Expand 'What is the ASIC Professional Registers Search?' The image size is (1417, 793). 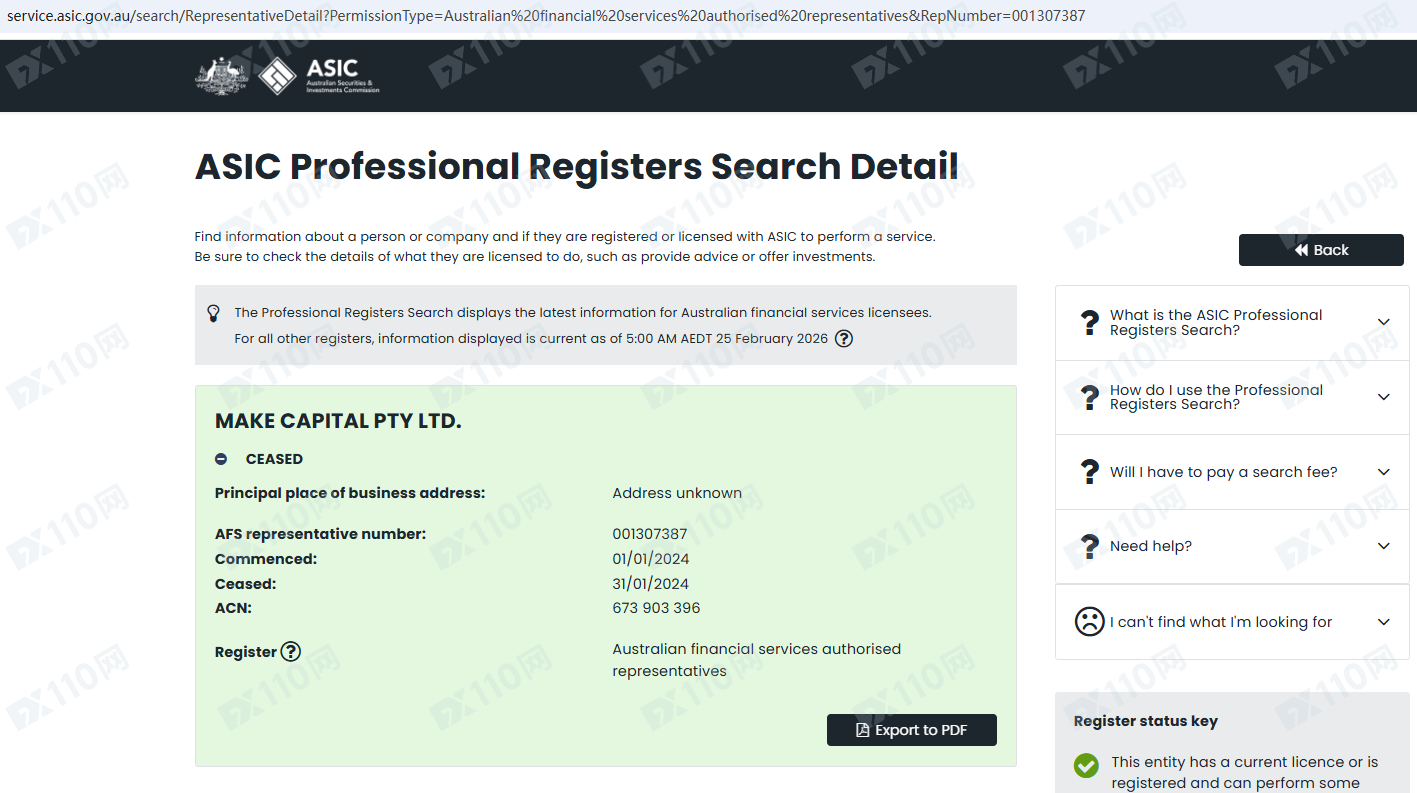(1232, 322)
